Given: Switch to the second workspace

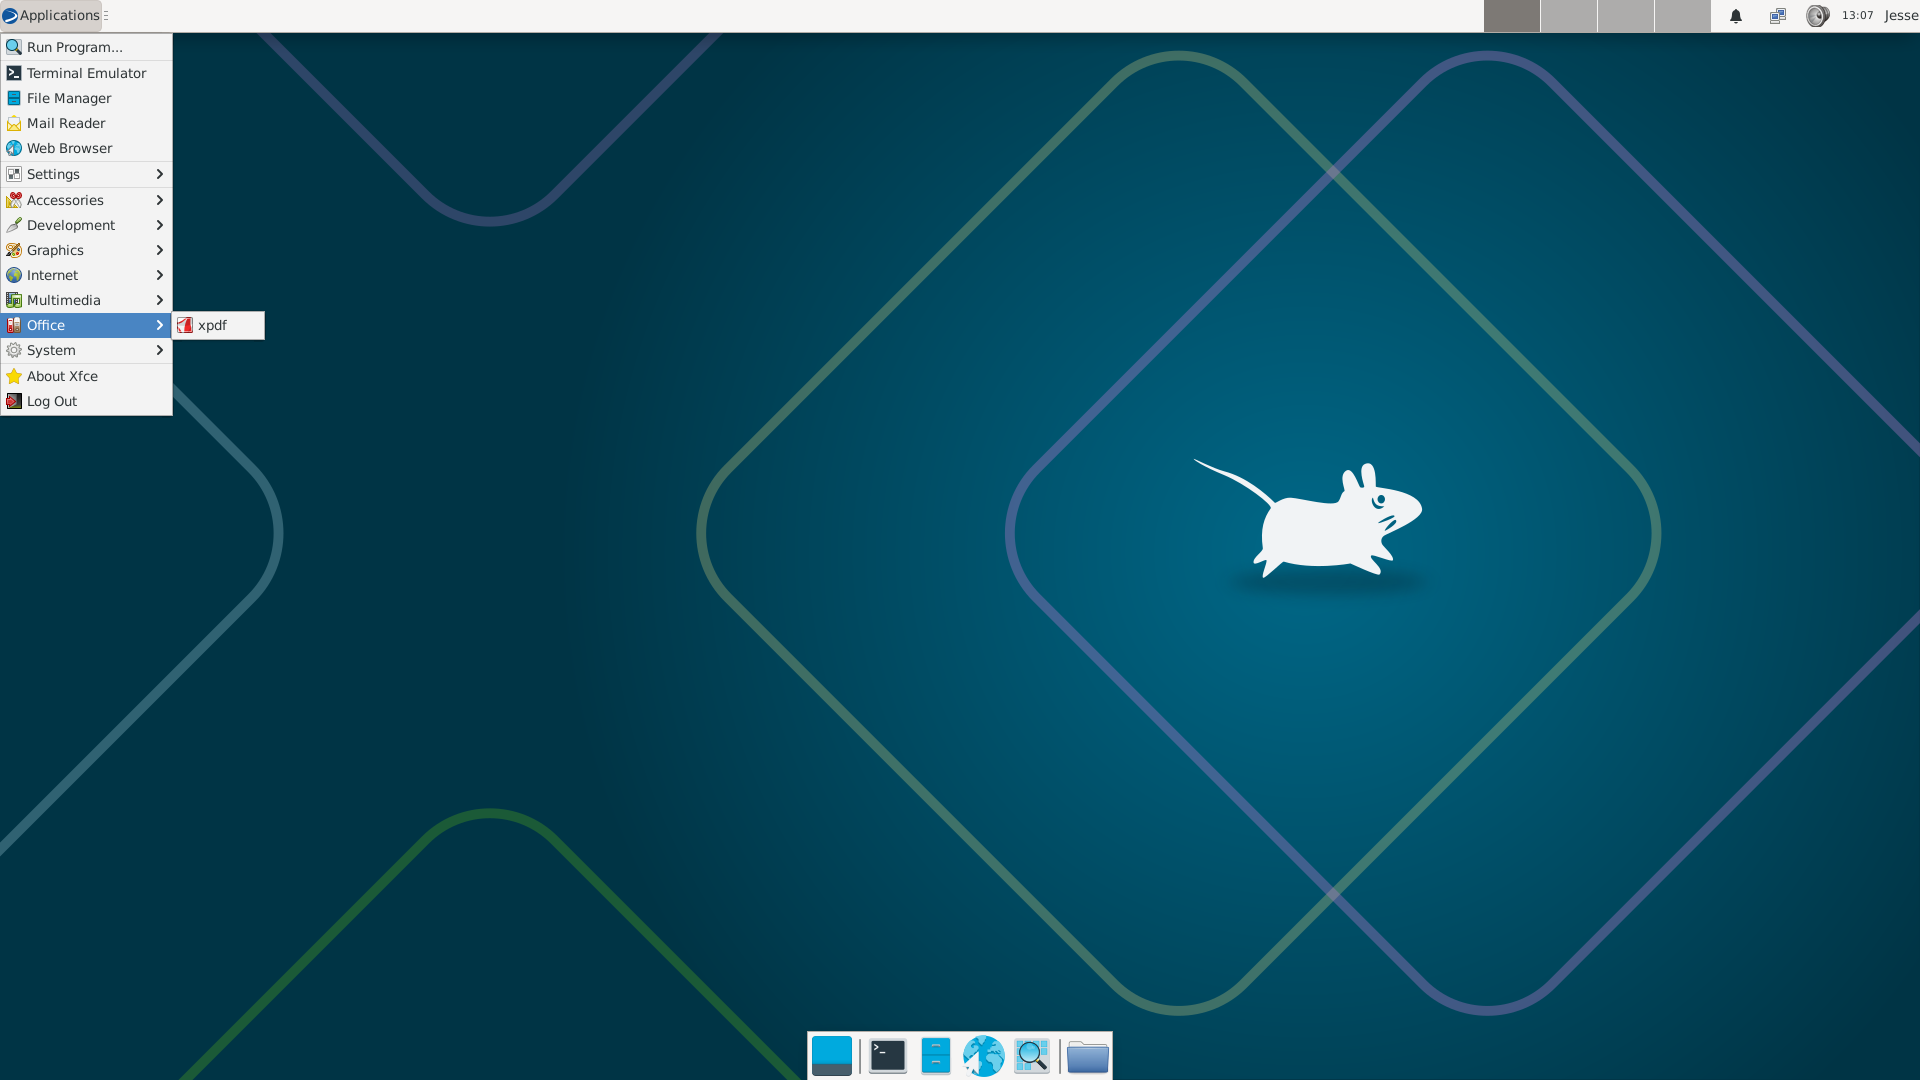Looking at the screenshot, I should click(x=1568, y=16).
